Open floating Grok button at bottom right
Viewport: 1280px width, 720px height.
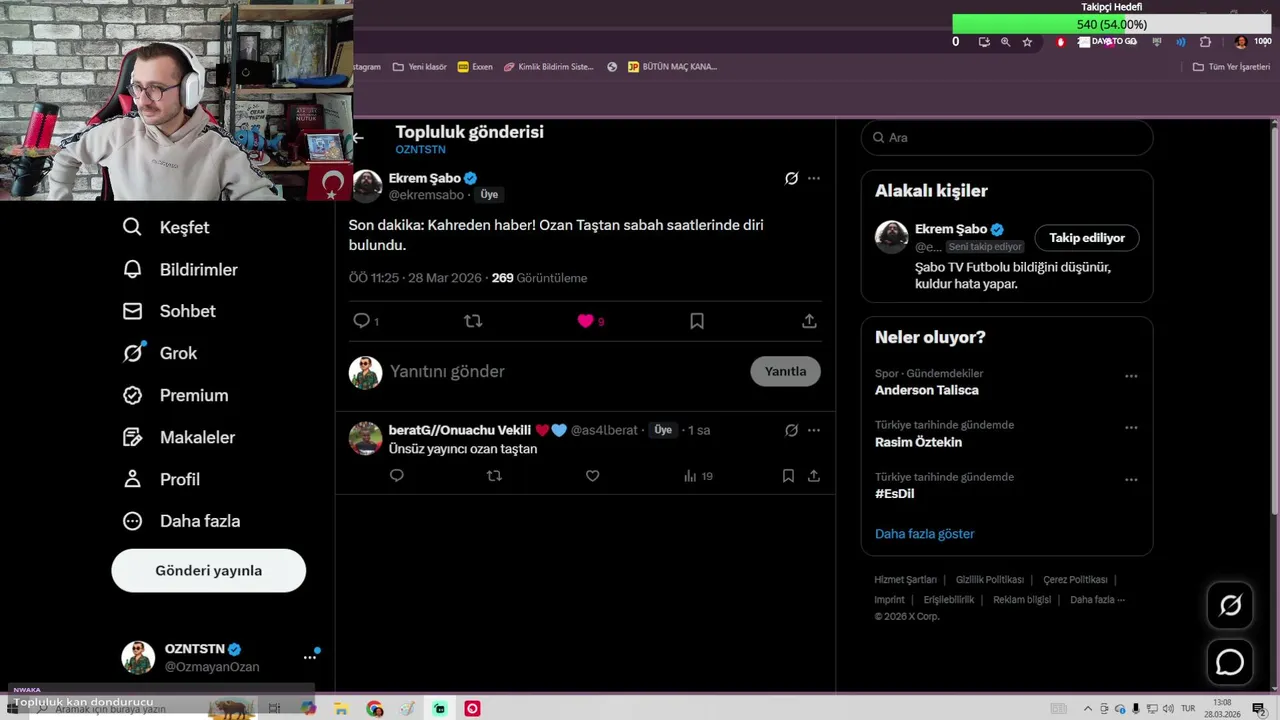[1229, 605]
